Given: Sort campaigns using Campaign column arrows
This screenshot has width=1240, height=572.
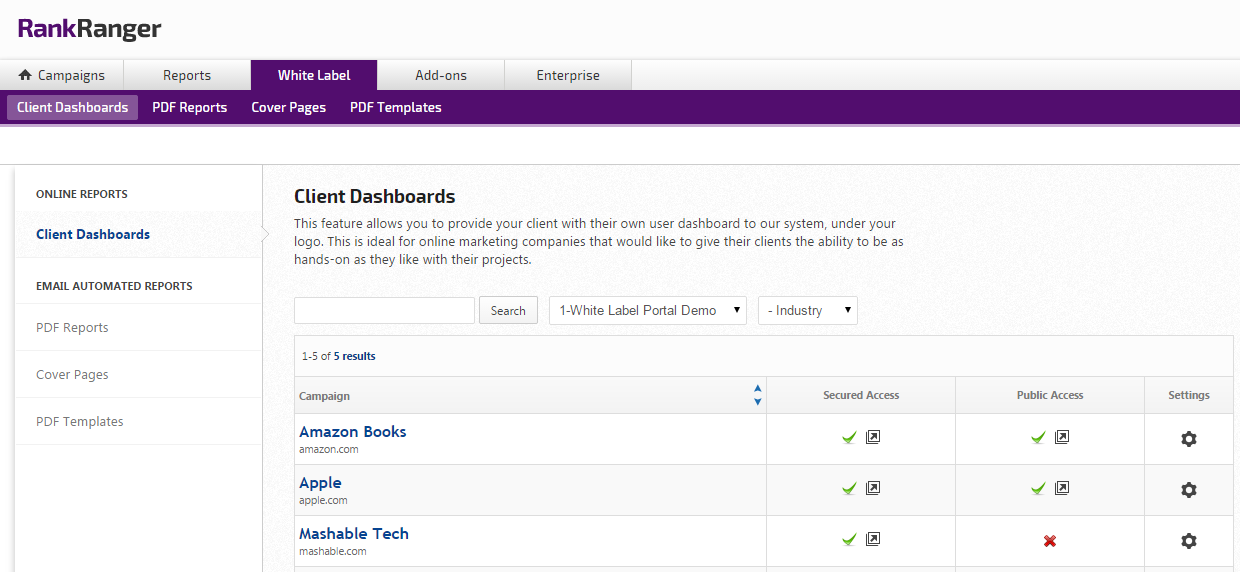Looking at the screenshot, I should click(757, 395).
